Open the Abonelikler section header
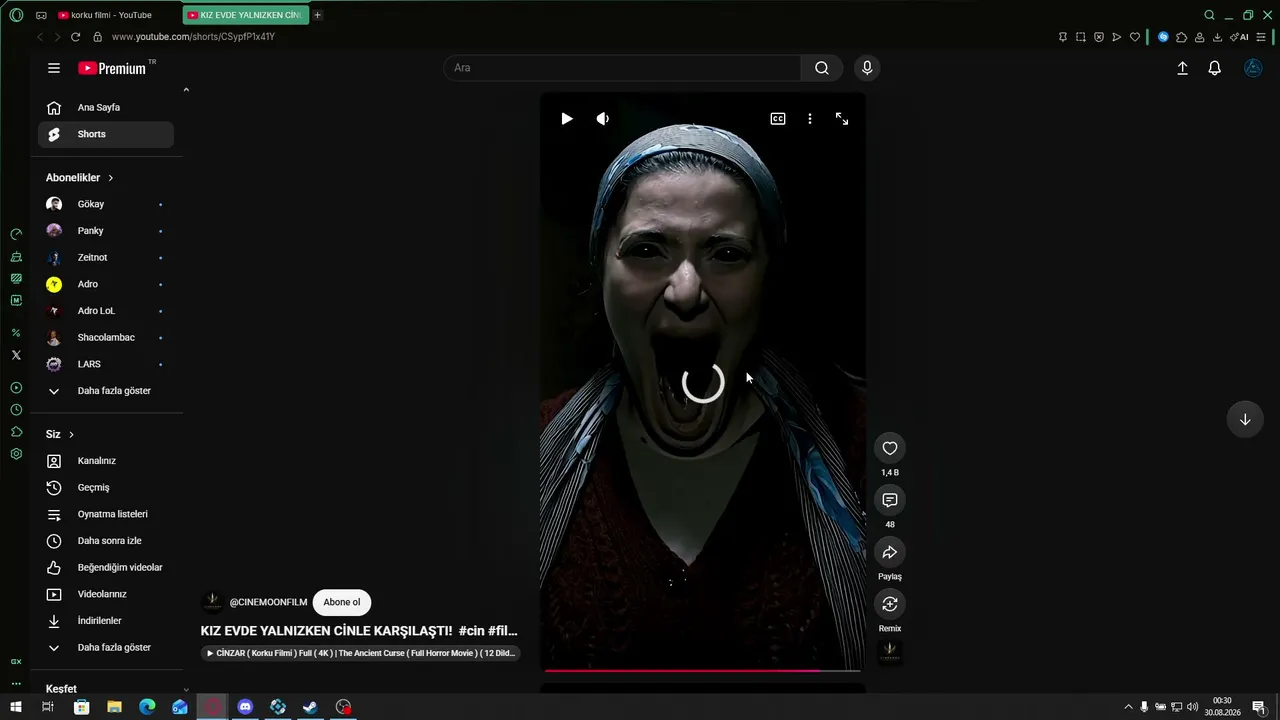1280x720 pixels. [80, 178]
